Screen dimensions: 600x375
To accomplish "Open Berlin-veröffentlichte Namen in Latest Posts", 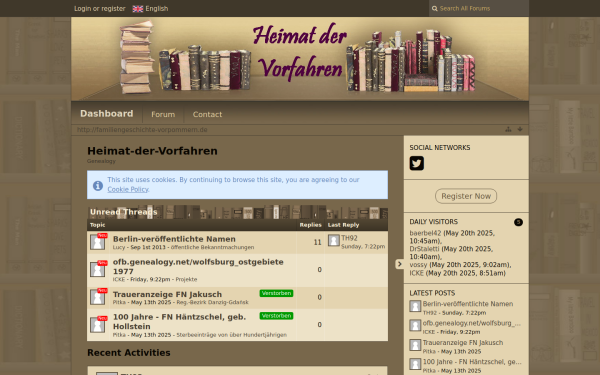I will click(x=468, y=304).
